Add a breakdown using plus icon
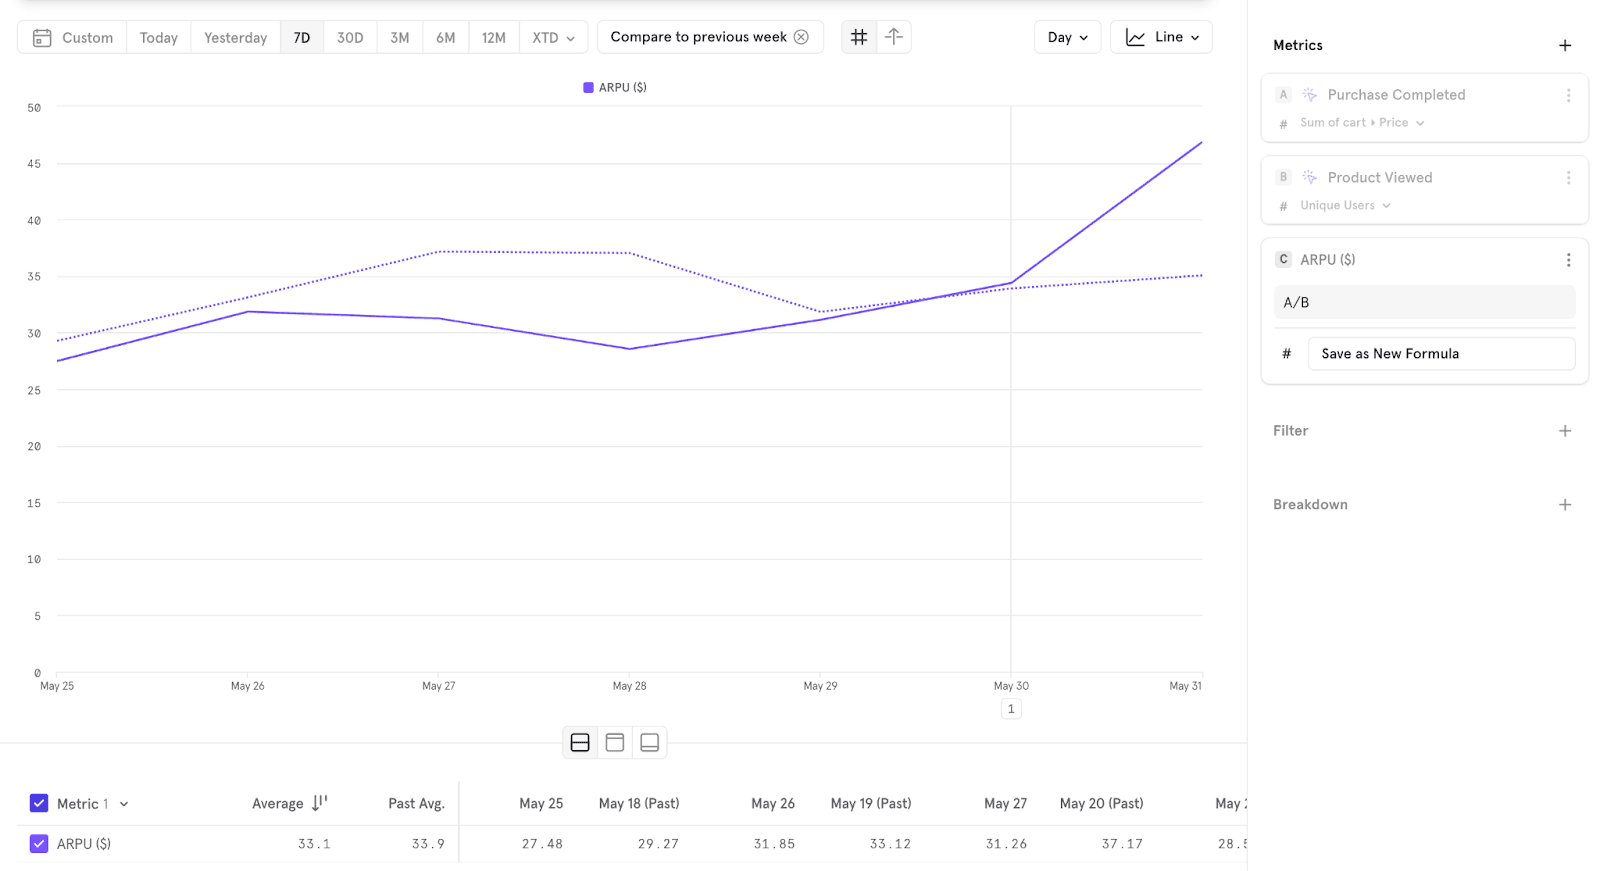1600x871 pixels. pyautogui.click(x=1565, y=505)
